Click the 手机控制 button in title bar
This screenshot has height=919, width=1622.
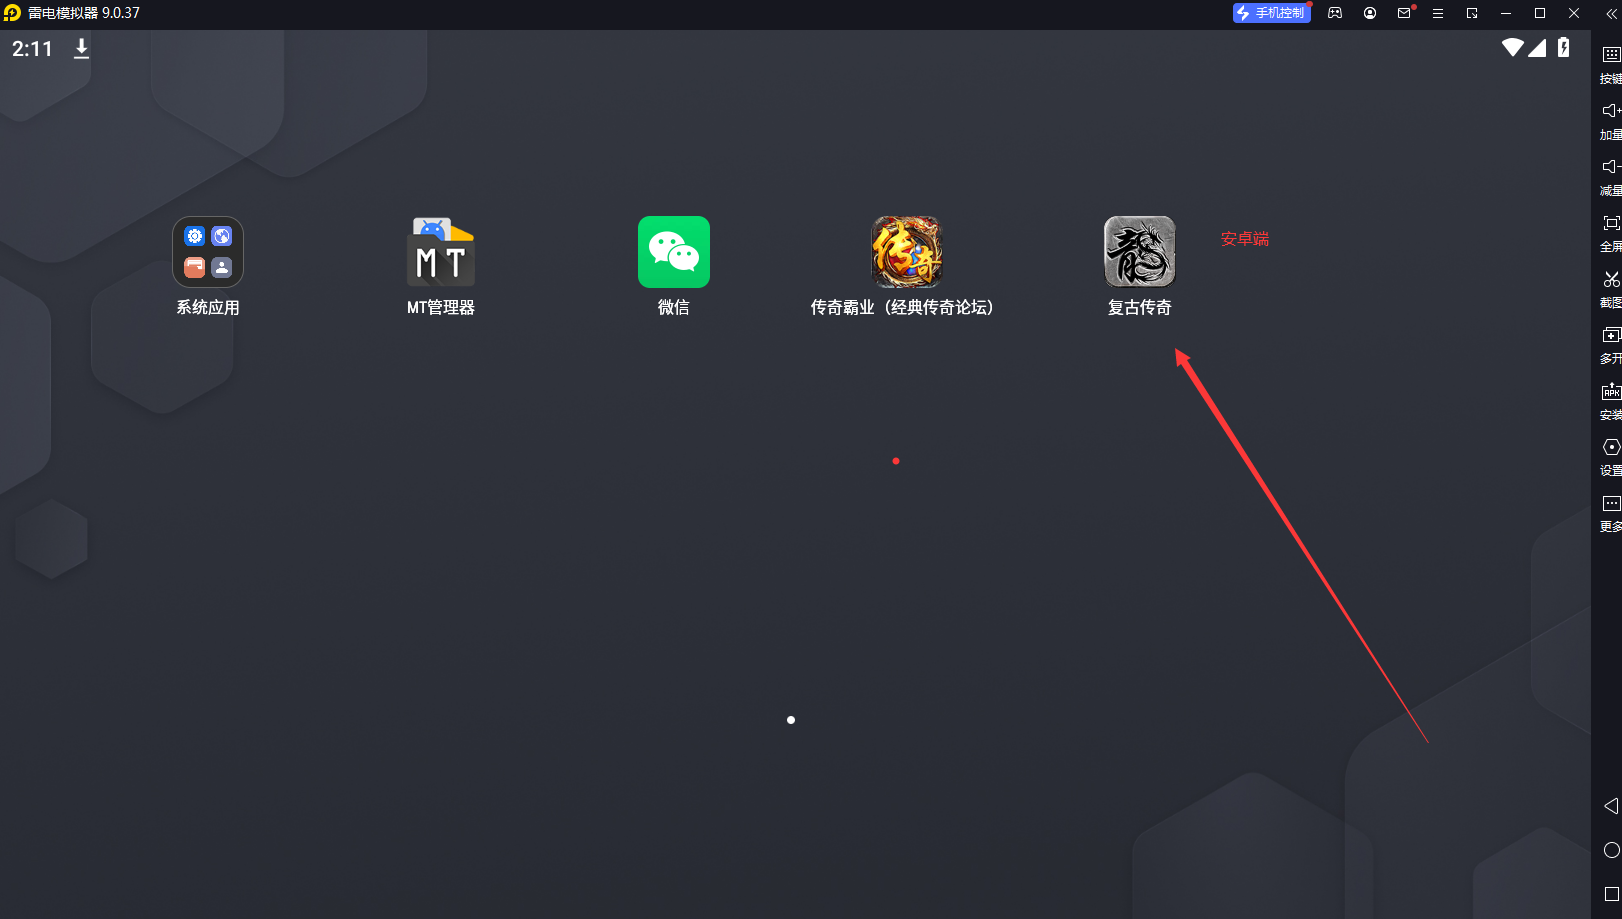tap(1271, 13)
